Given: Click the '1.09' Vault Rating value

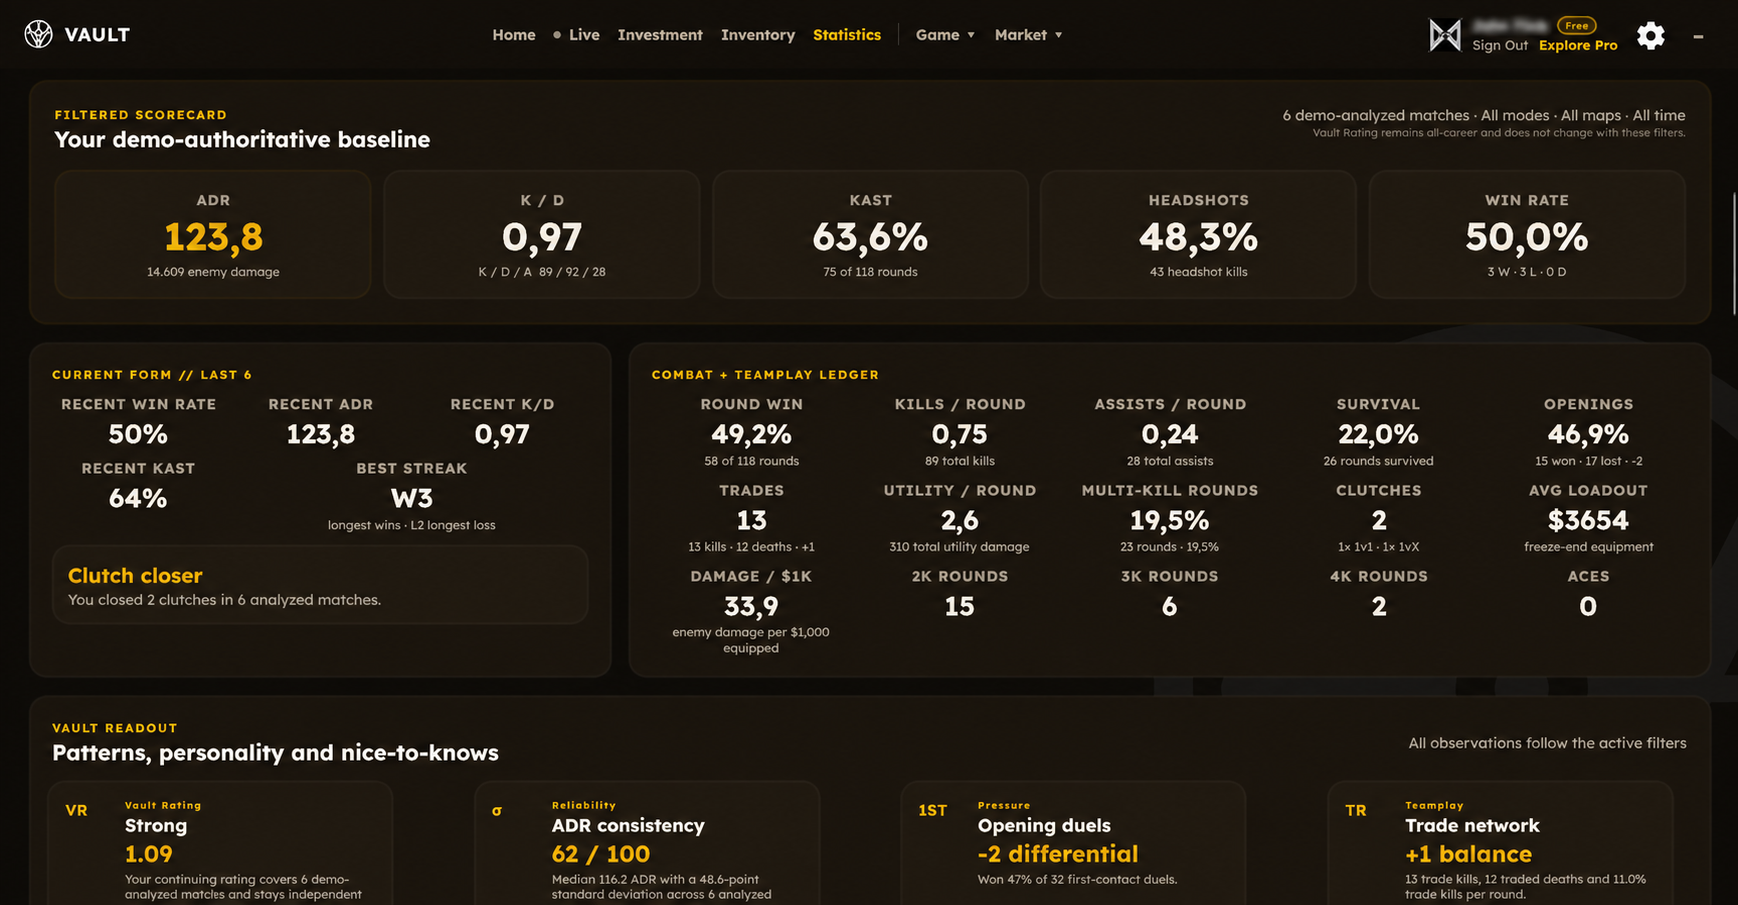Looking at the screenshot, I should pos(149,854).
